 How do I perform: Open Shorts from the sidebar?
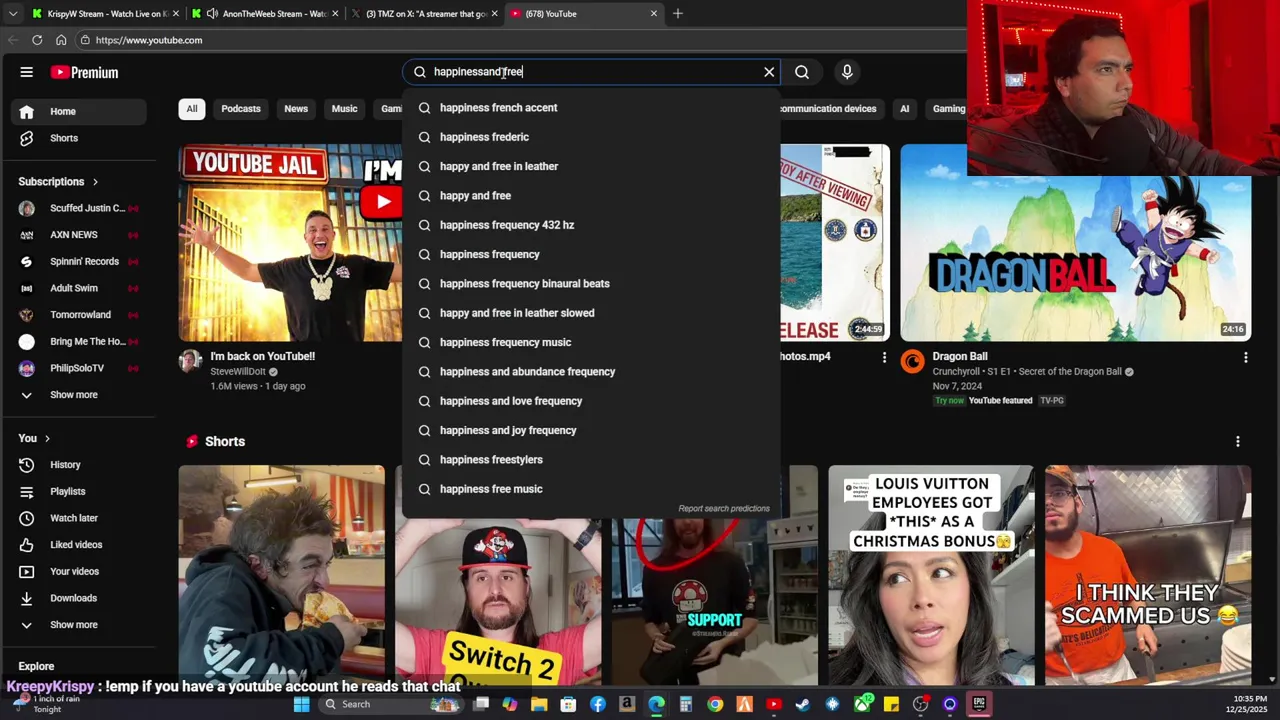pos(78,138)
